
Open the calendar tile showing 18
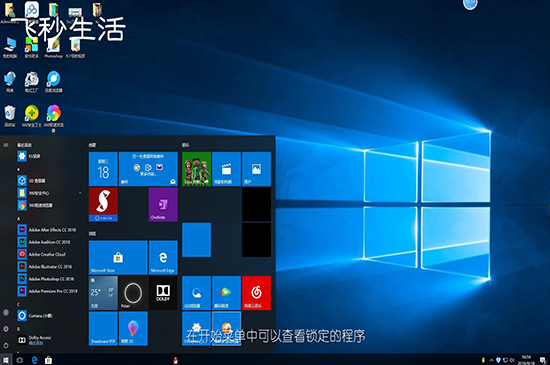click(x=103, y=169)
